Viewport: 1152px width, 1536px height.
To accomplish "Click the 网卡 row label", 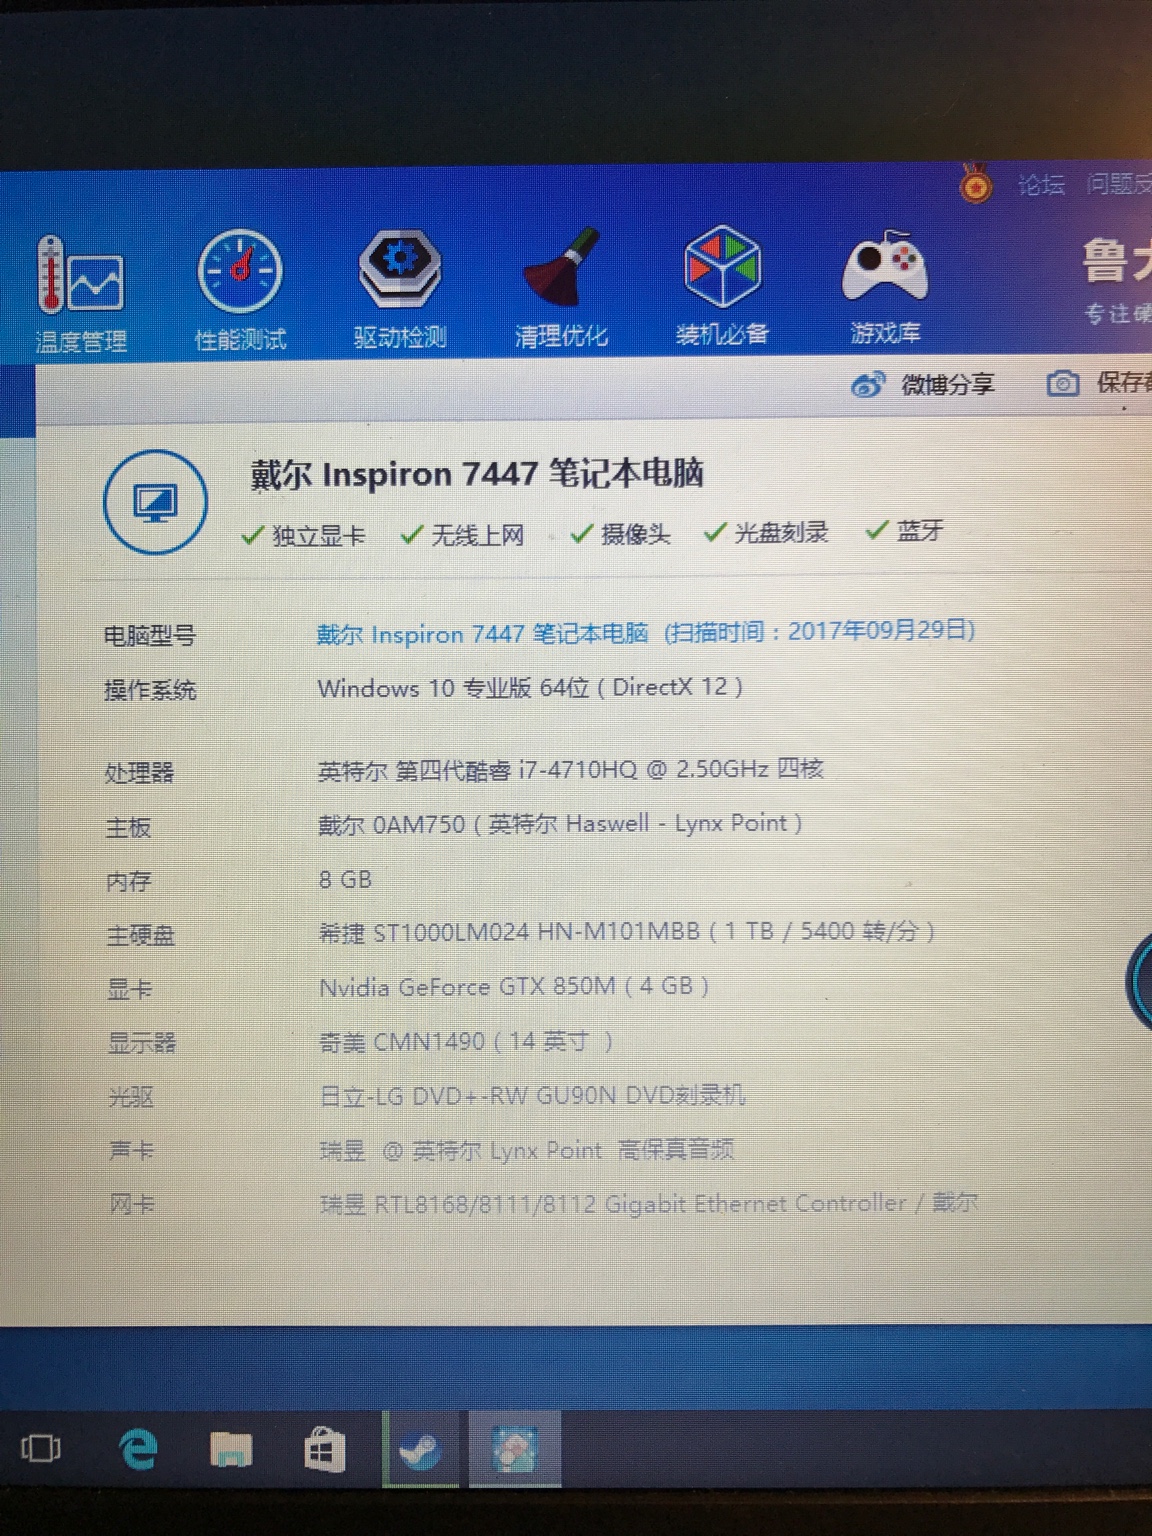I will click(132, 1205).
